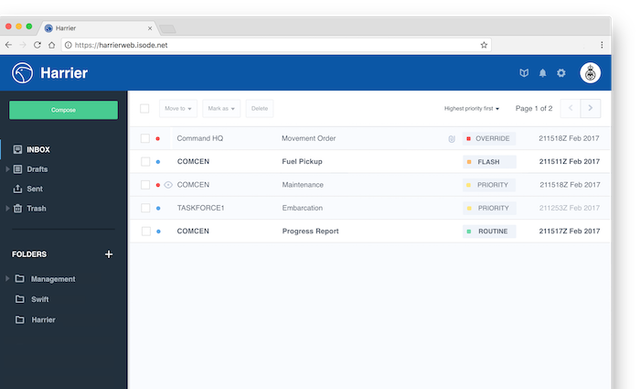Image resolution: width=640 pixels, height=389 pixels.
Task: Tick the select-all messages checkbox
Action: pos(144,109)
